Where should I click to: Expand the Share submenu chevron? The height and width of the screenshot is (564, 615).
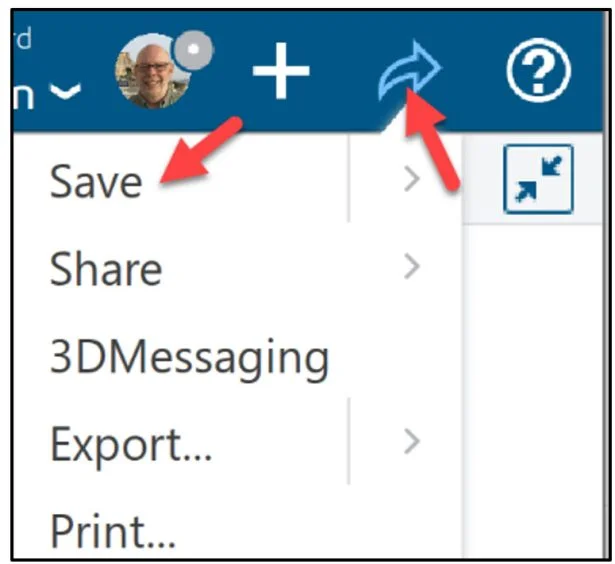tap(411, 266)
